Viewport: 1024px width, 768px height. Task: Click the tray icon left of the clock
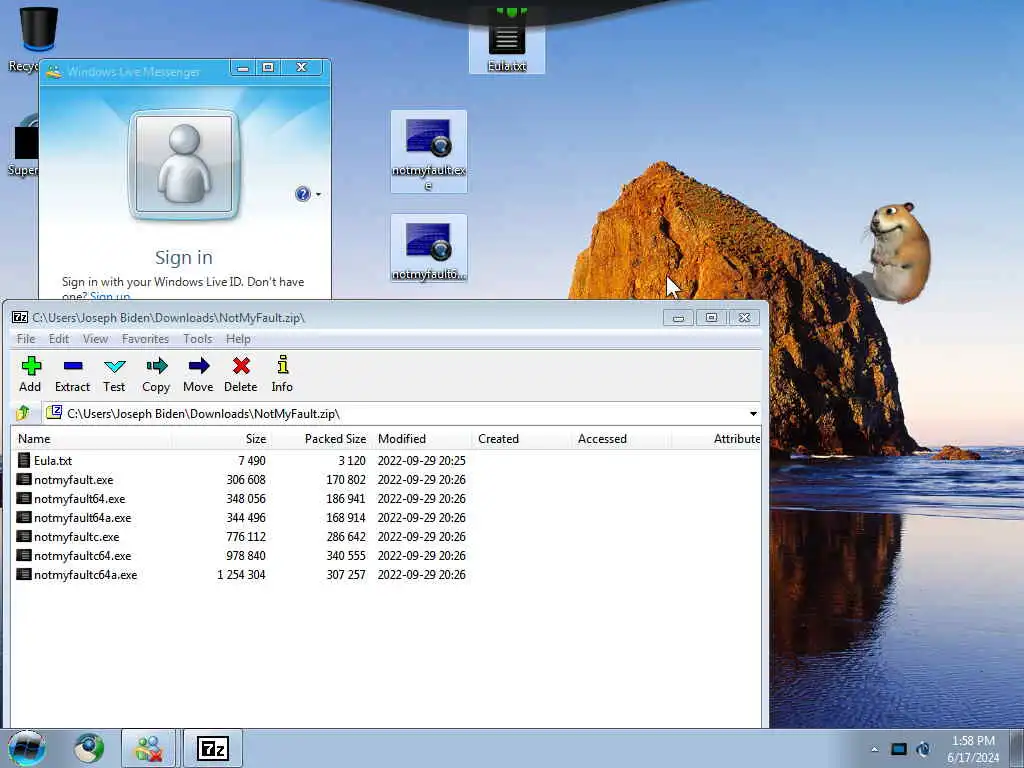pos(923,749)
